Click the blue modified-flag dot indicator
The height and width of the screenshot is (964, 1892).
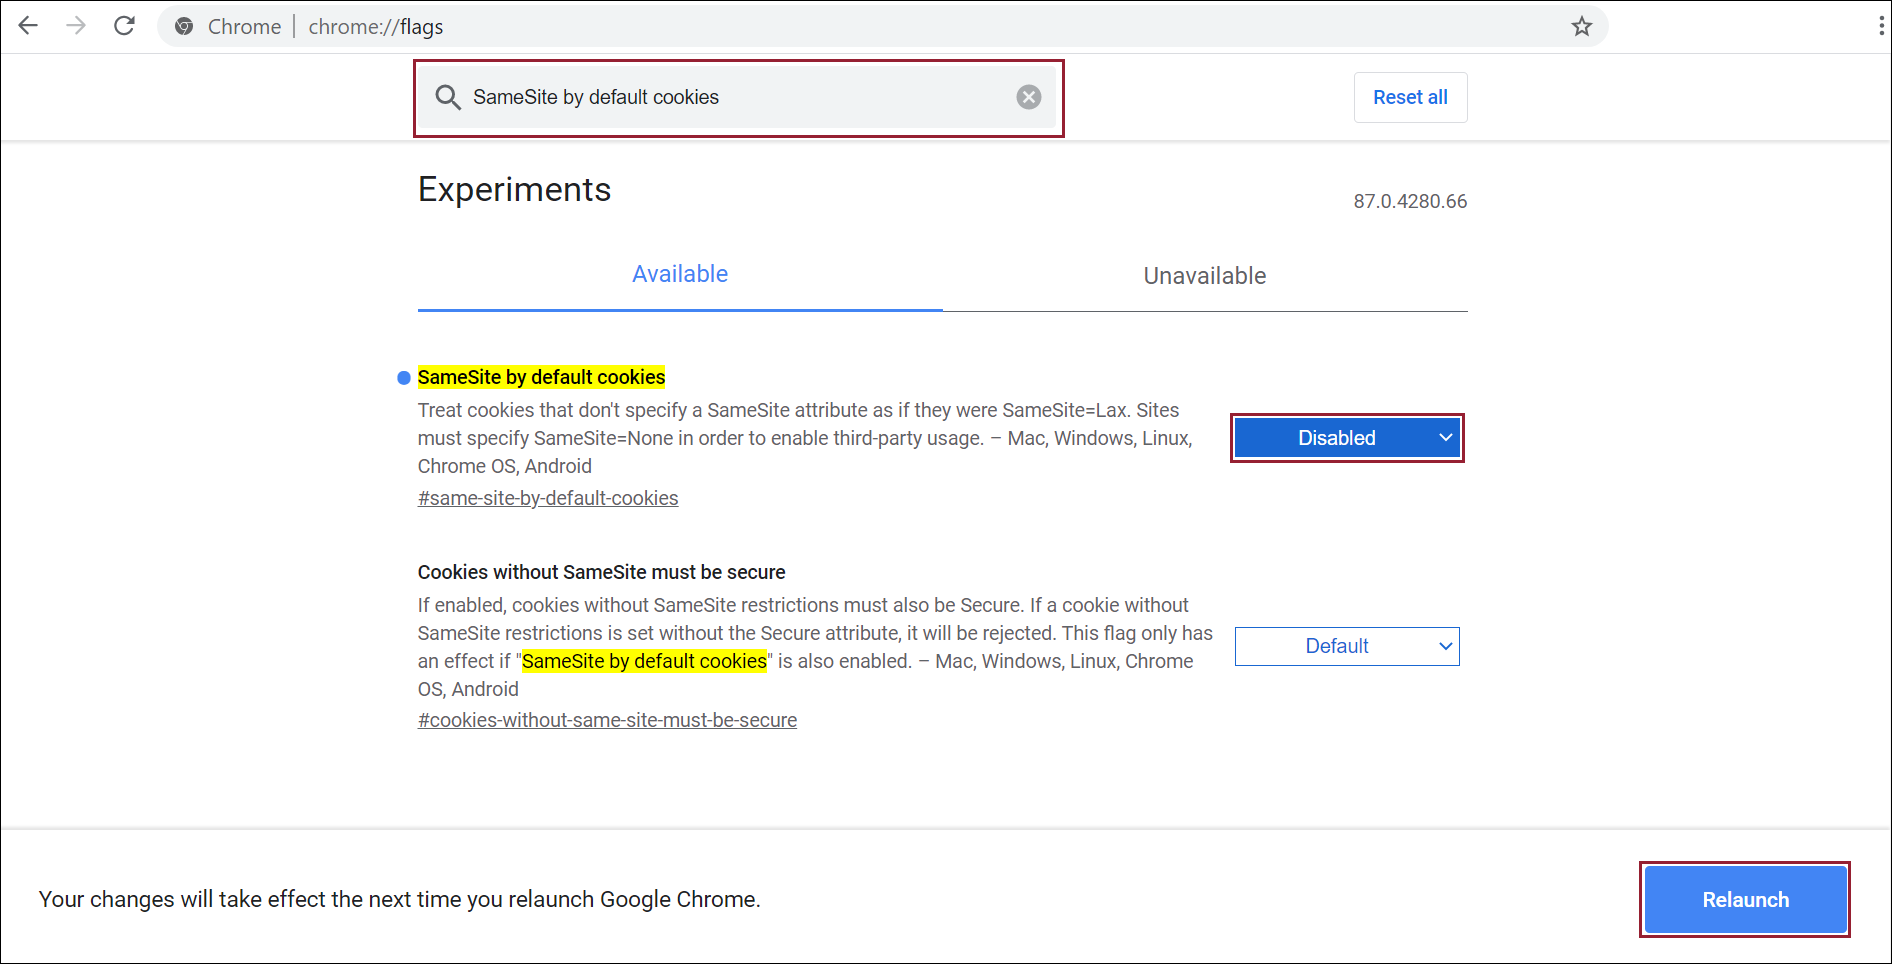404,378
